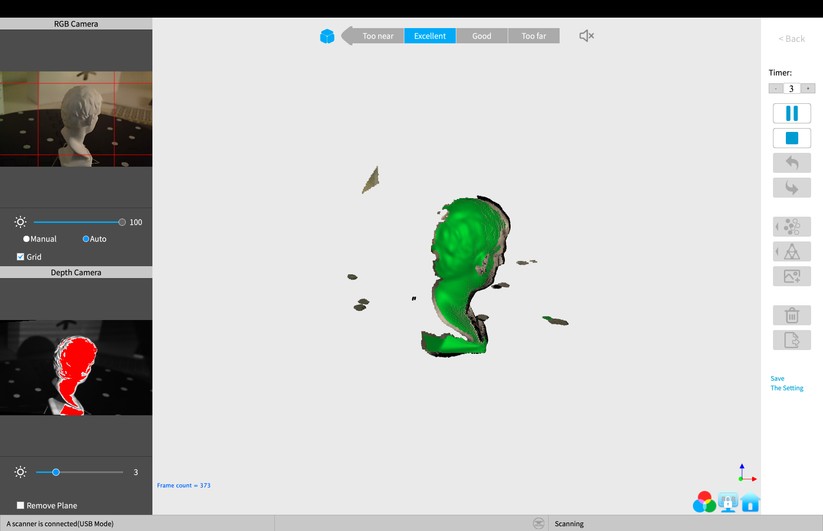Enable the Remove Plane checkbox
This screenshot has height=531, width=823.
pos(20,505)
